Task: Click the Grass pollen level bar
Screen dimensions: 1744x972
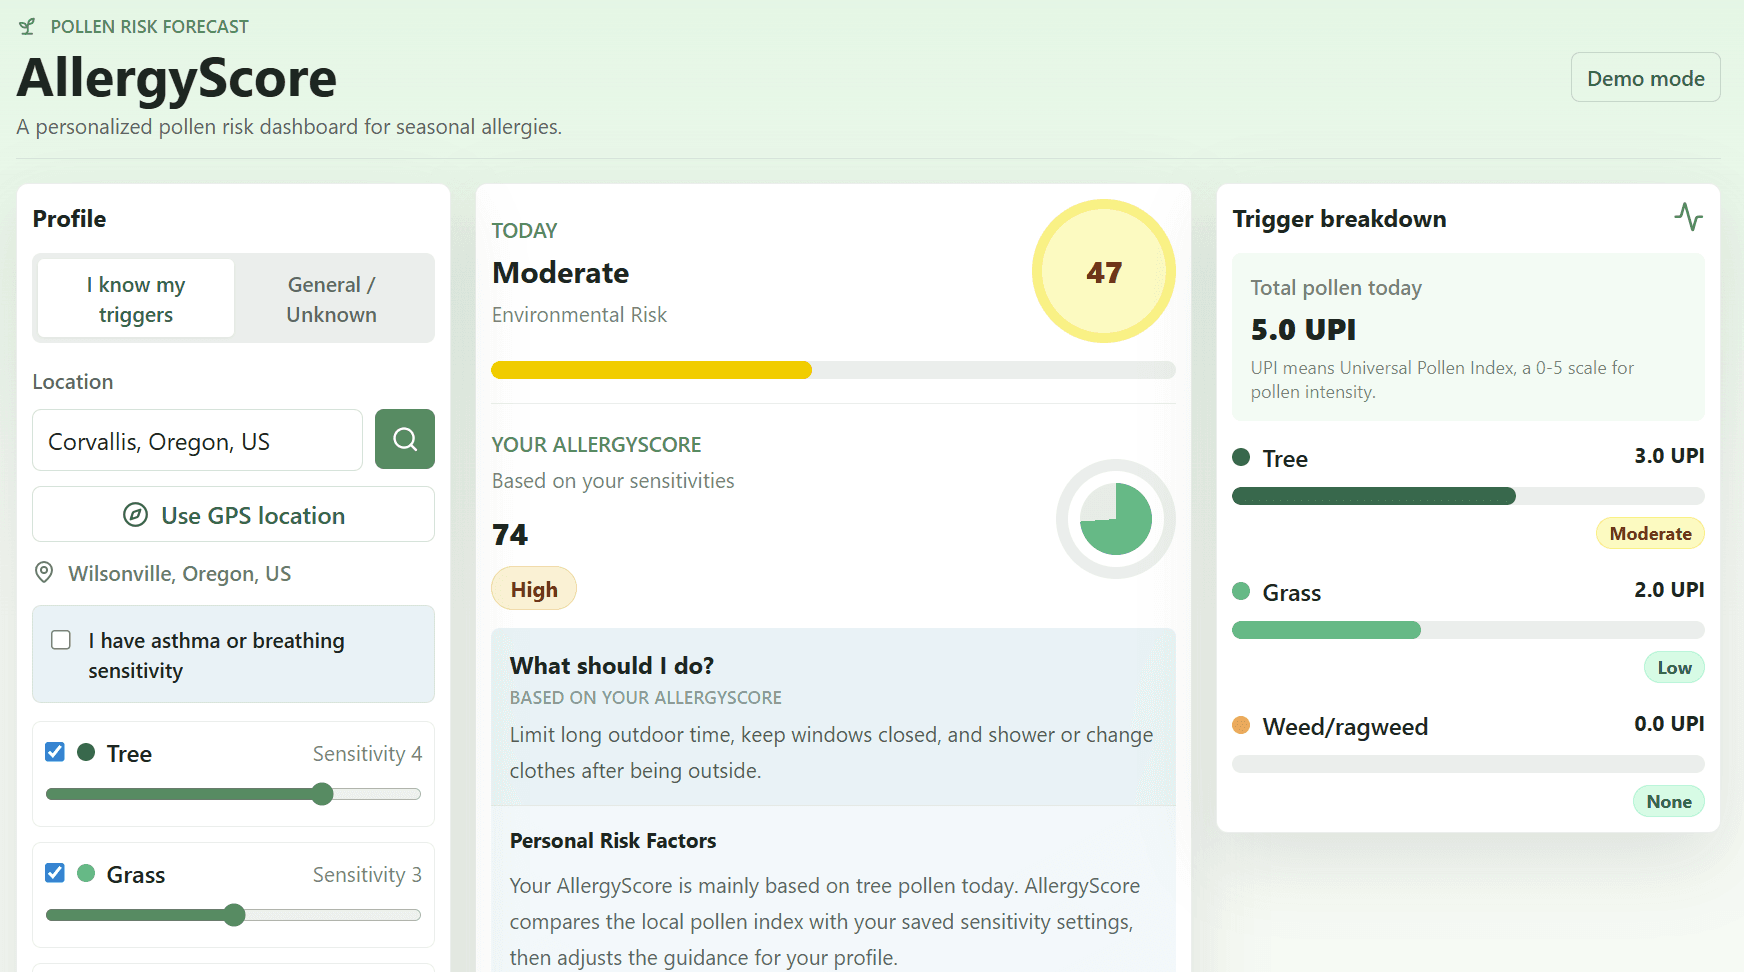Action: (x=1468, y=630)
